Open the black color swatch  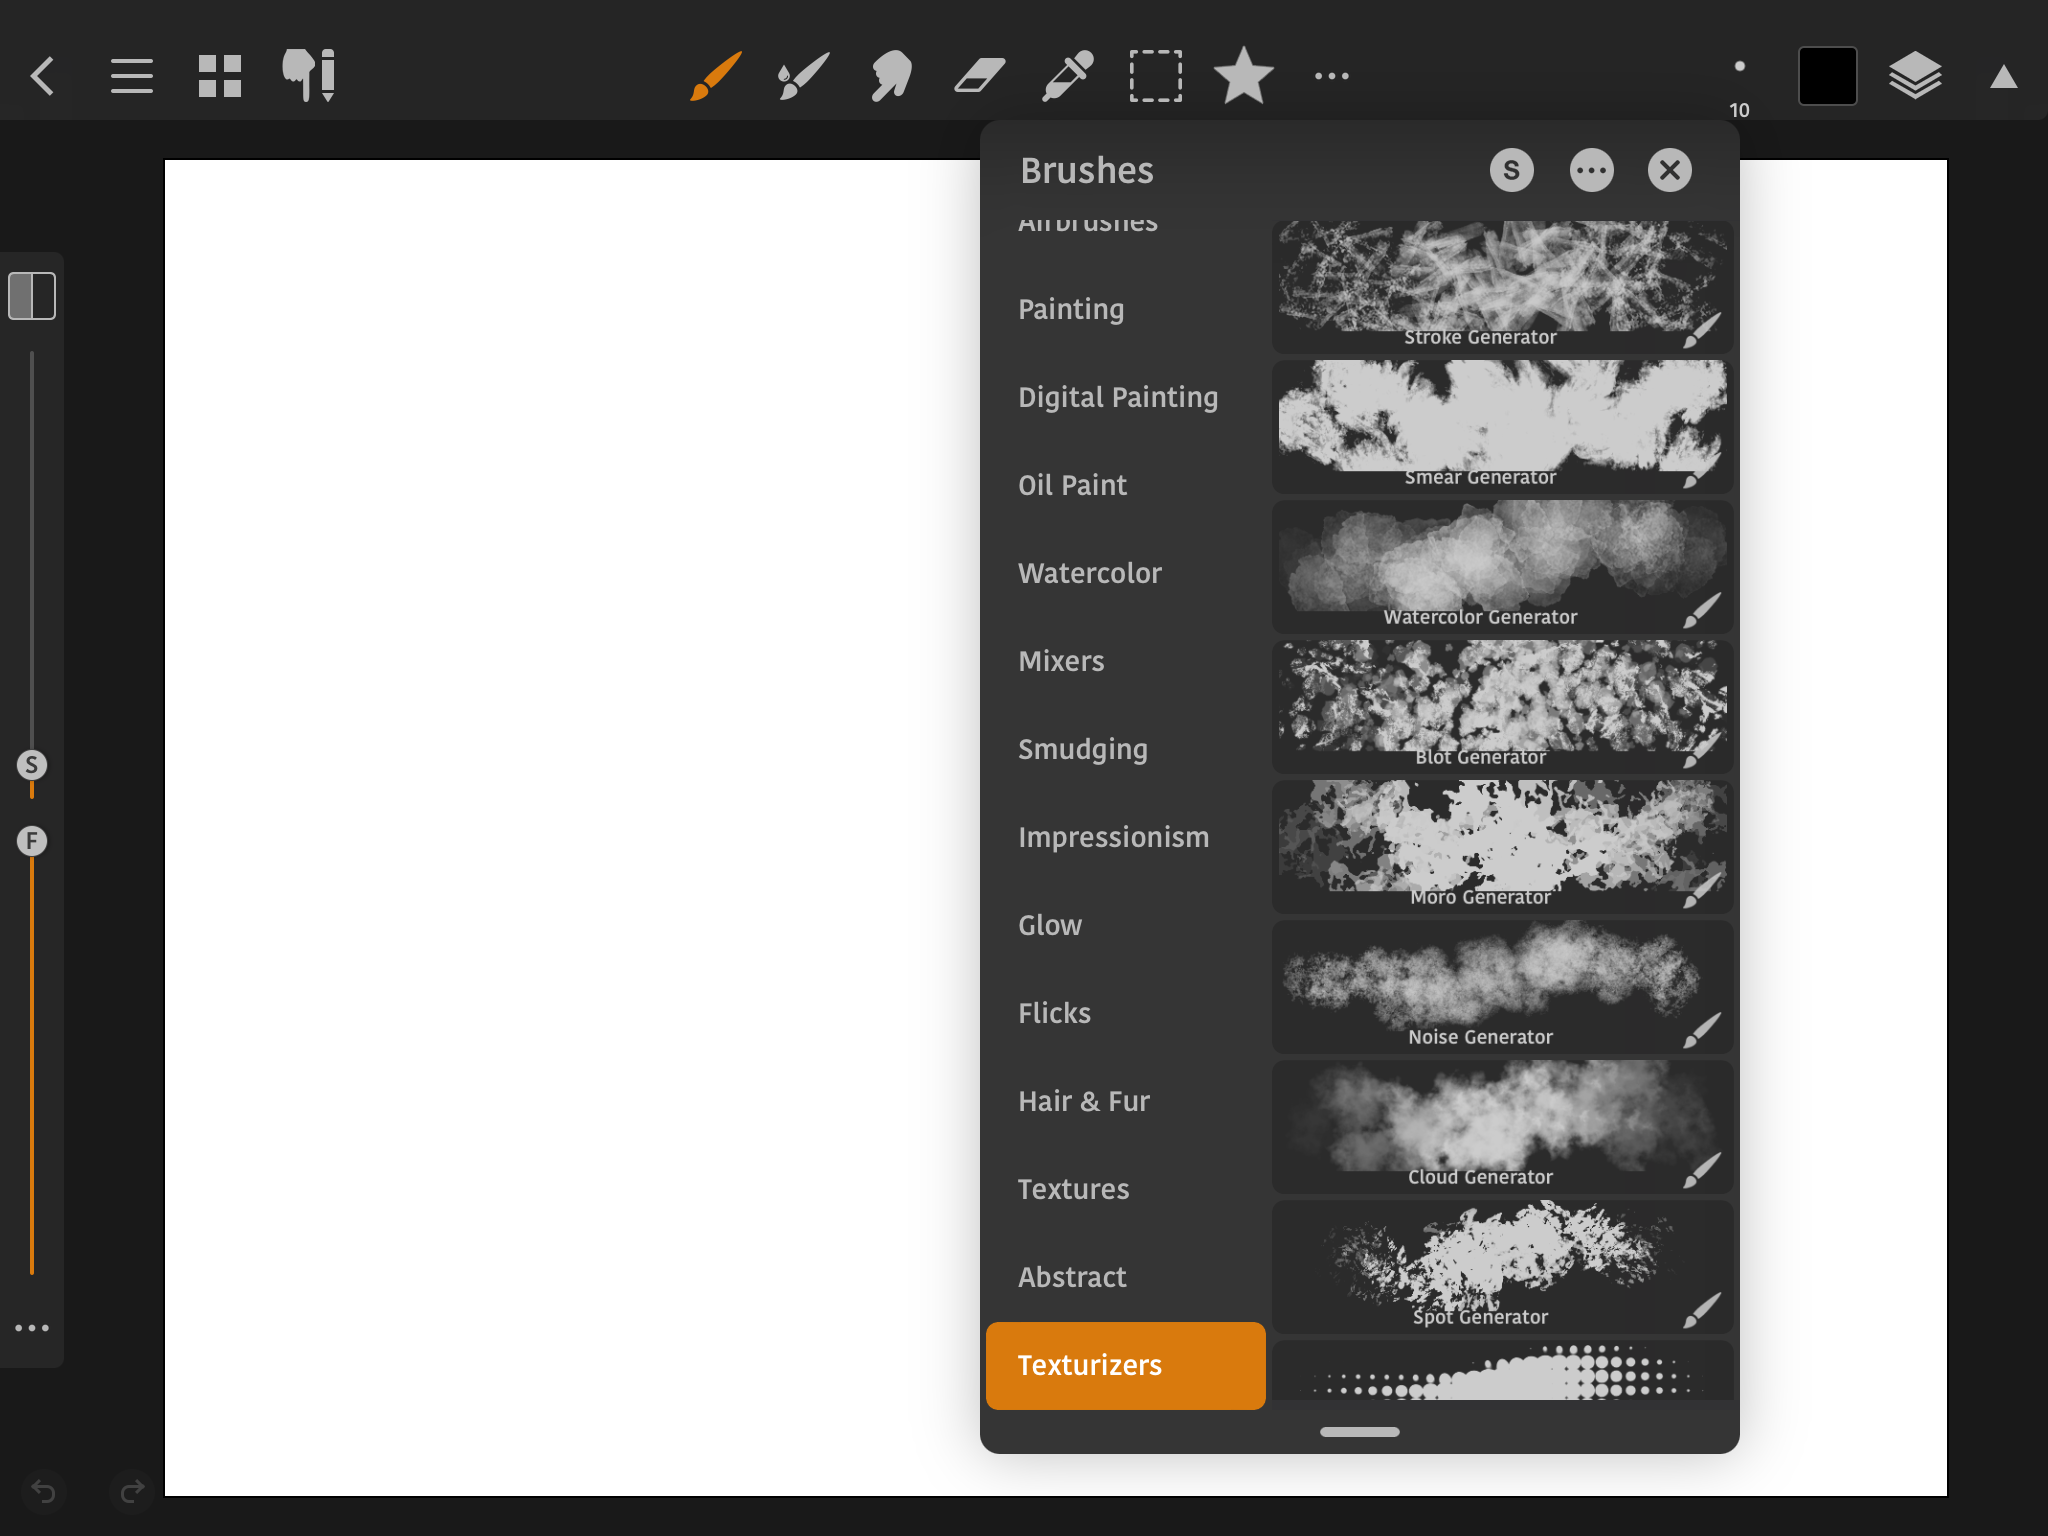click(1827, 76)
